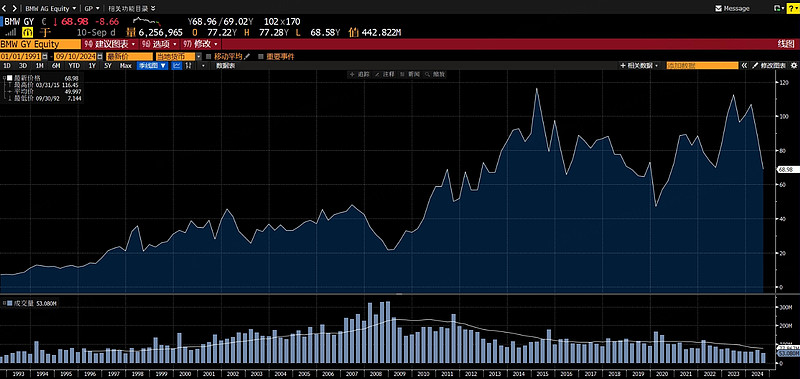
Task: Click the 53.080M volume tag on axis
Action: point(787,353)
